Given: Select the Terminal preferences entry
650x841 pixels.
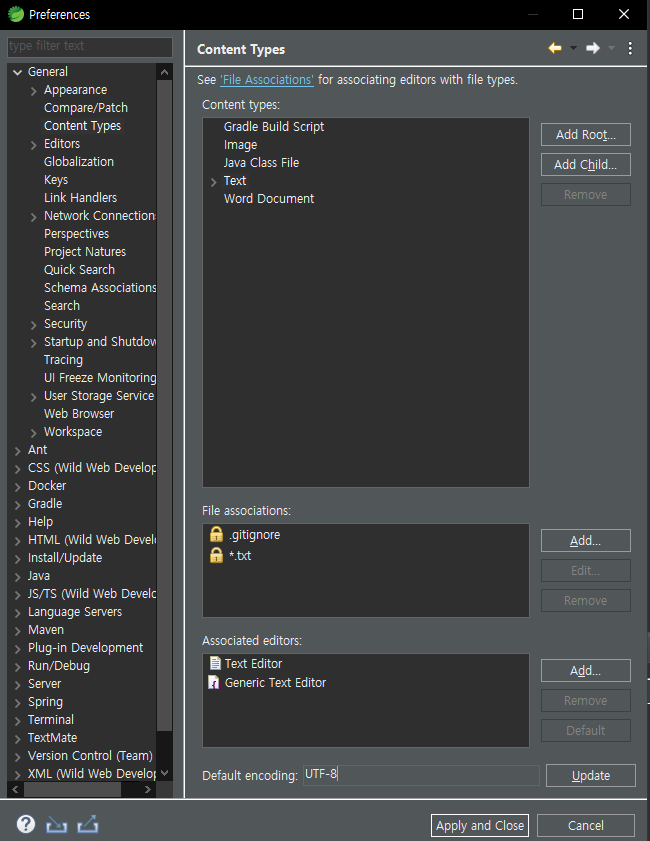Looking at the screenshot, I should pos(50,720).
